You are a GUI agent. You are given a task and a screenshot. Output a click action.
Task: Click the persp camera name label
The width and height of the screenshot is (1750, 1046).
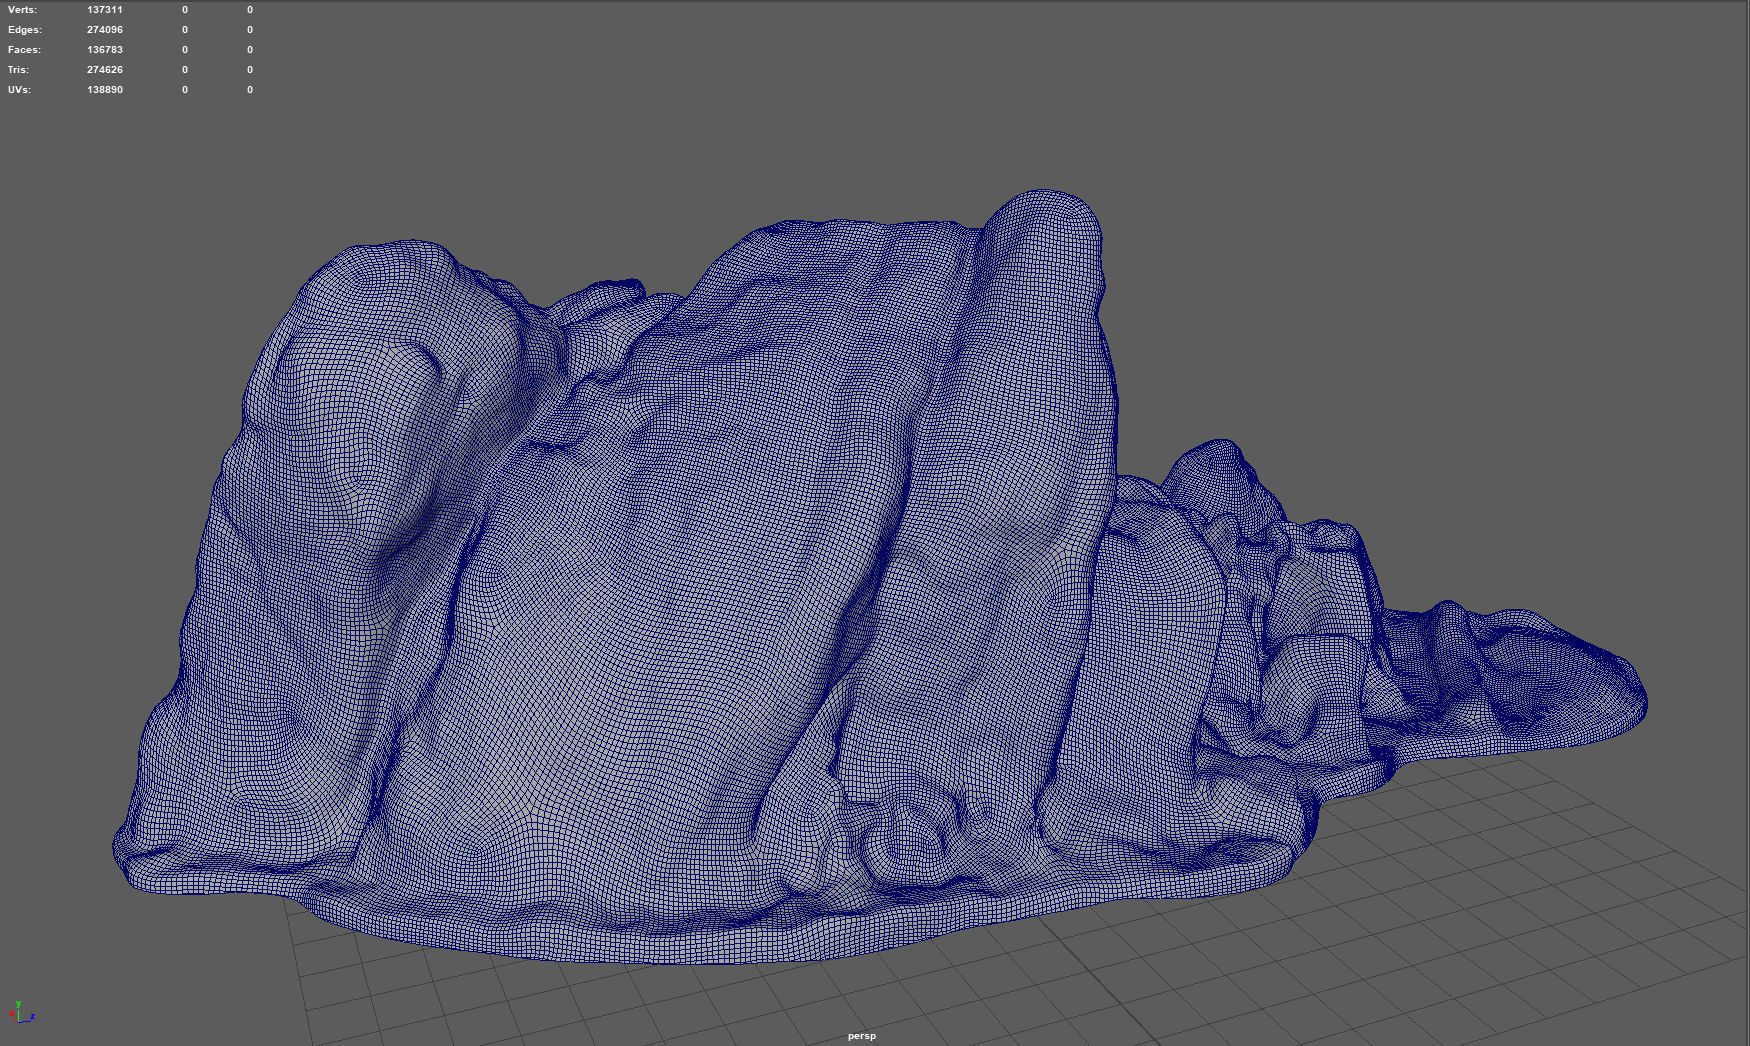click(862, 1036)
